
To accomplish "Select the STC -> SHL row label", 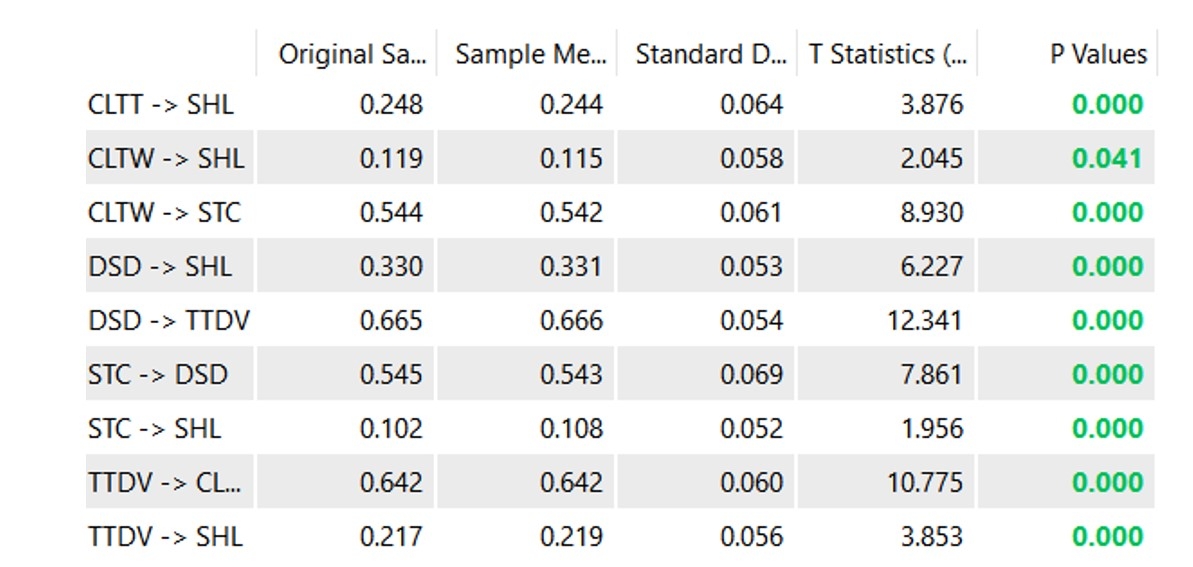I will pos(154,428).
